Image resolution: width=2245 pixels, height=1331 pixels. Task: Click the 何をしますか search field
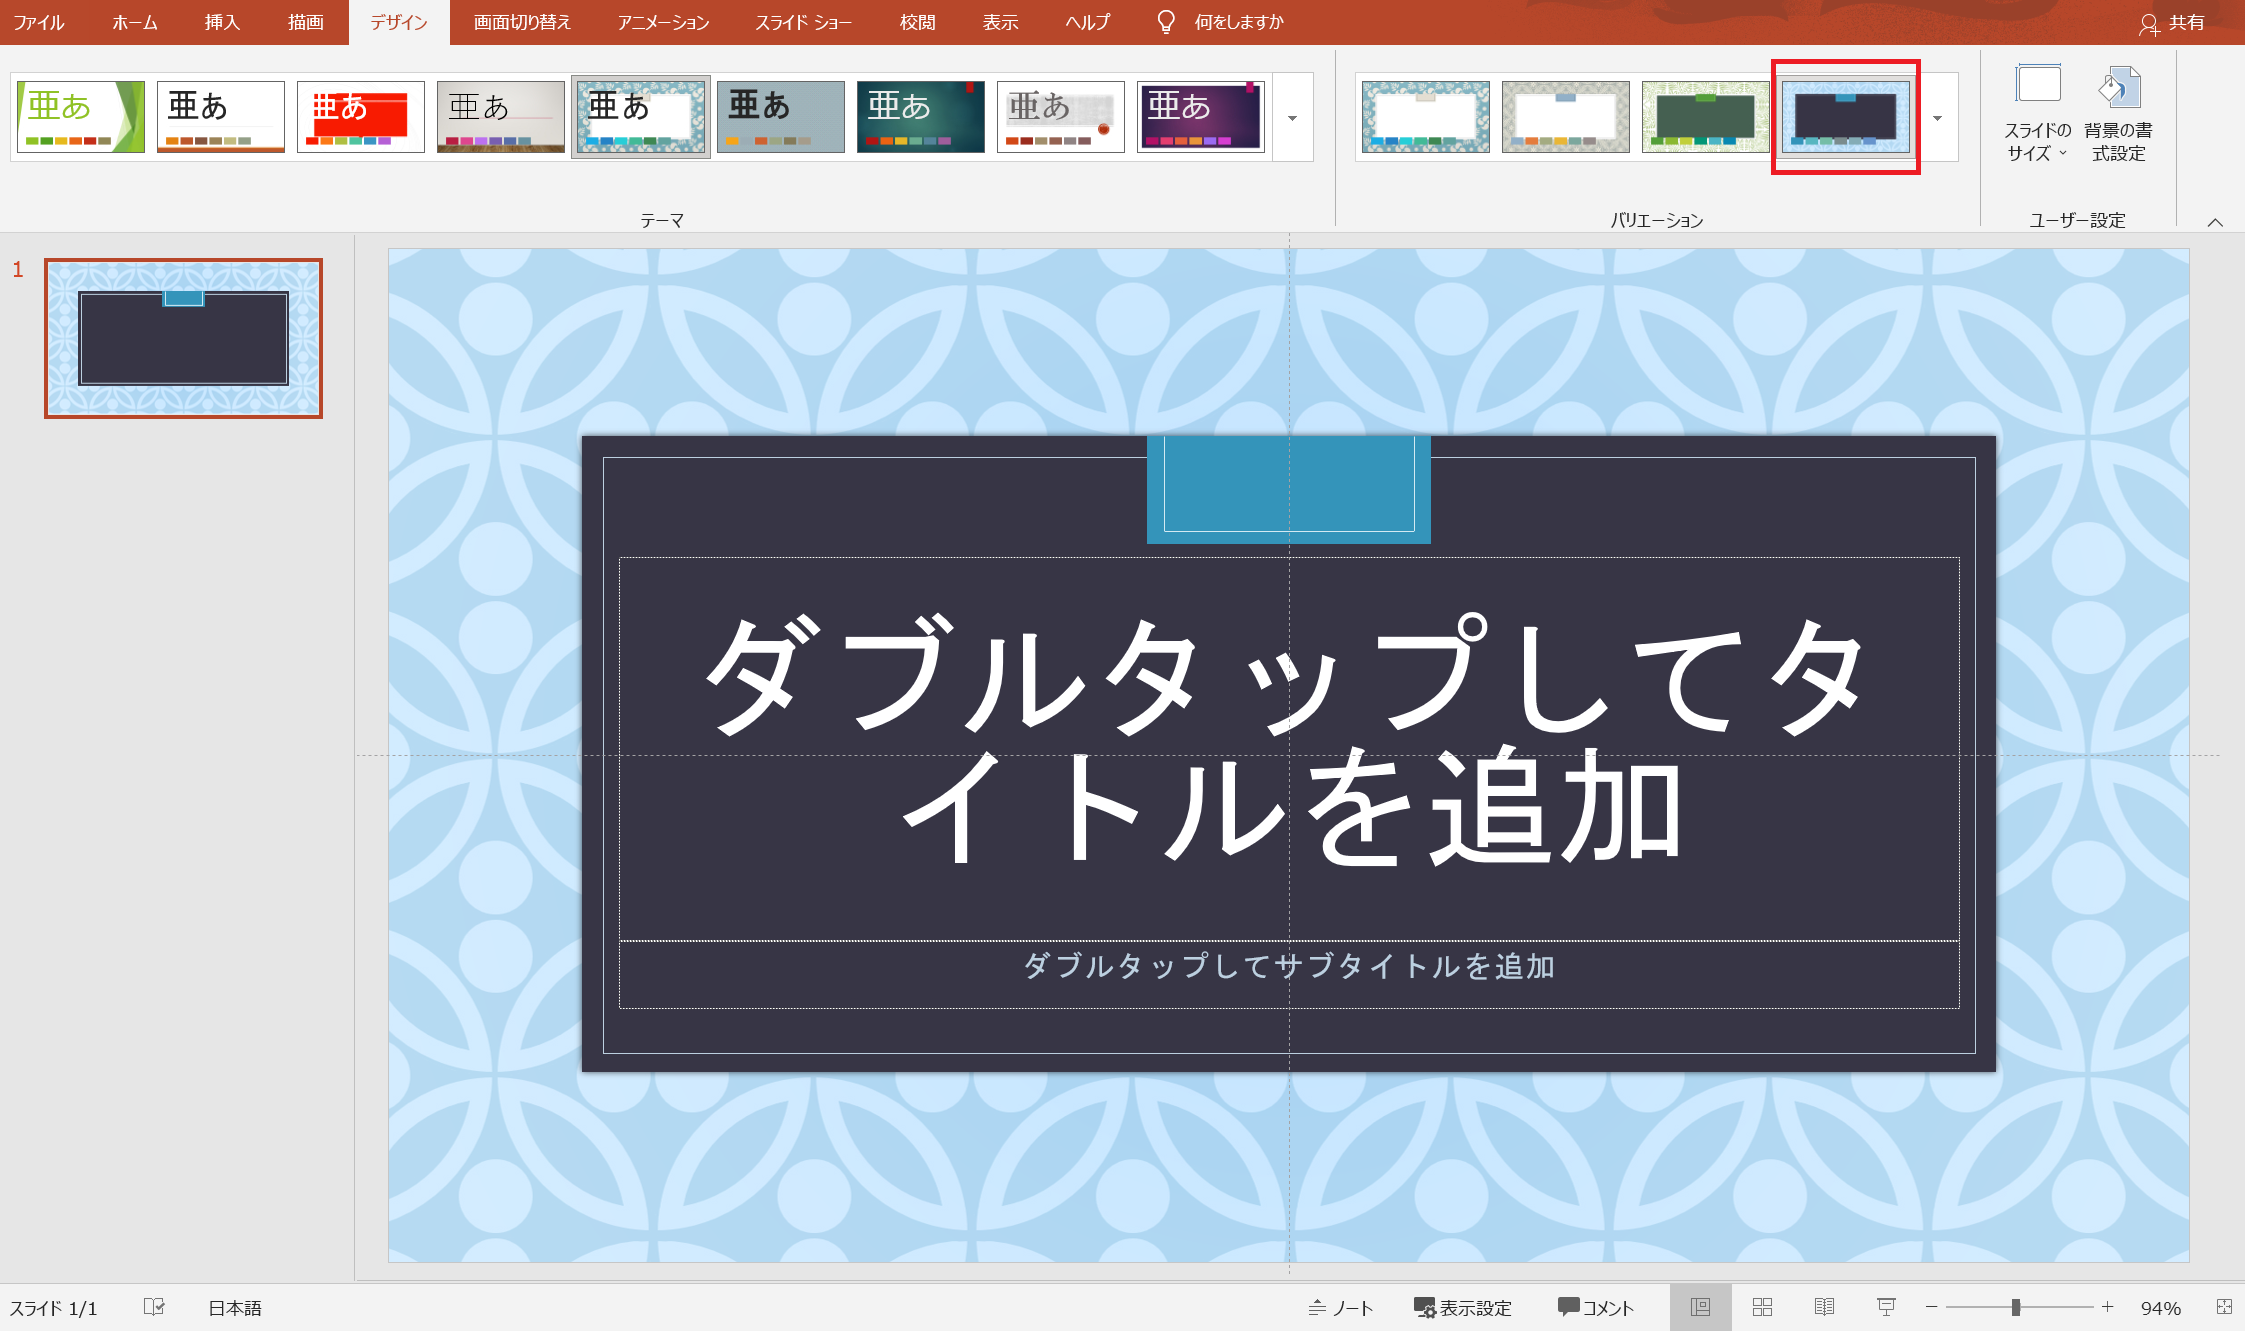(x=1239, y=22)
